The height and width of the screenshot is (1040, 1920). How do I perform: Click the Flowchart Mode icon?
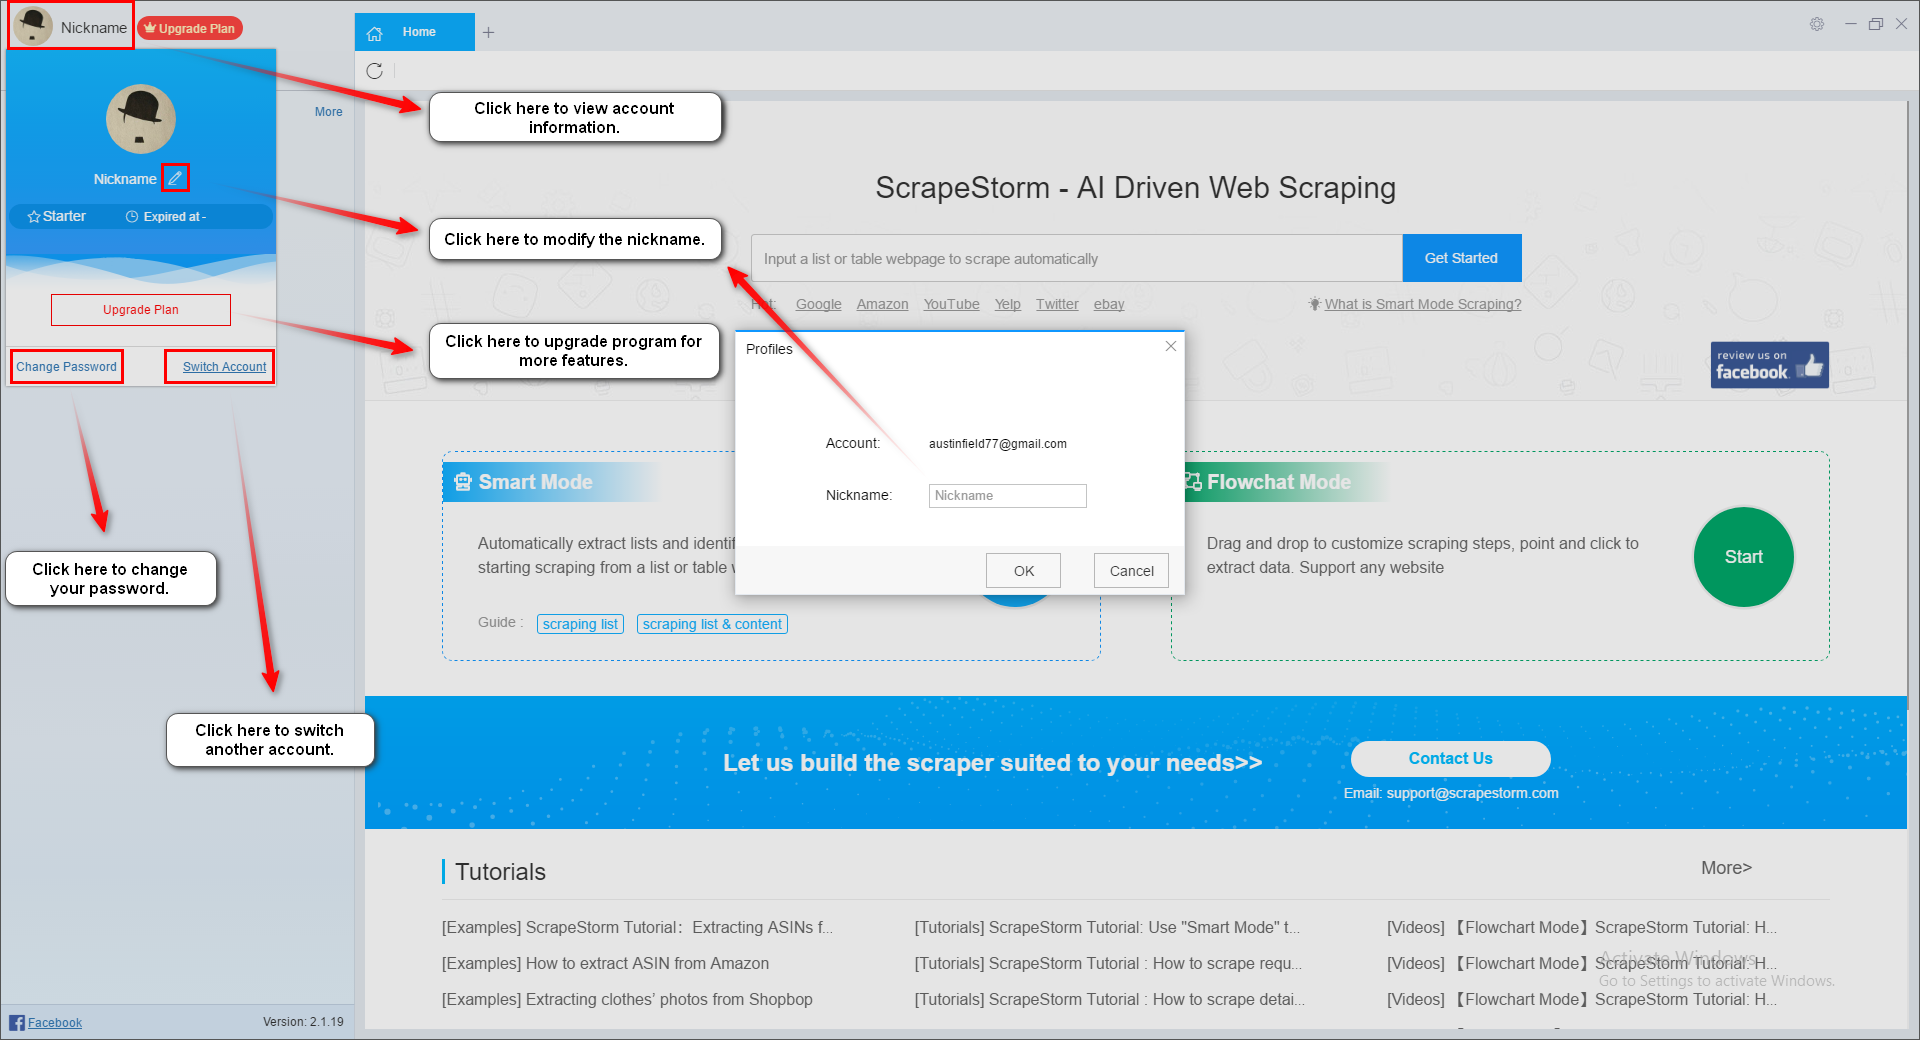(1193, 482)
